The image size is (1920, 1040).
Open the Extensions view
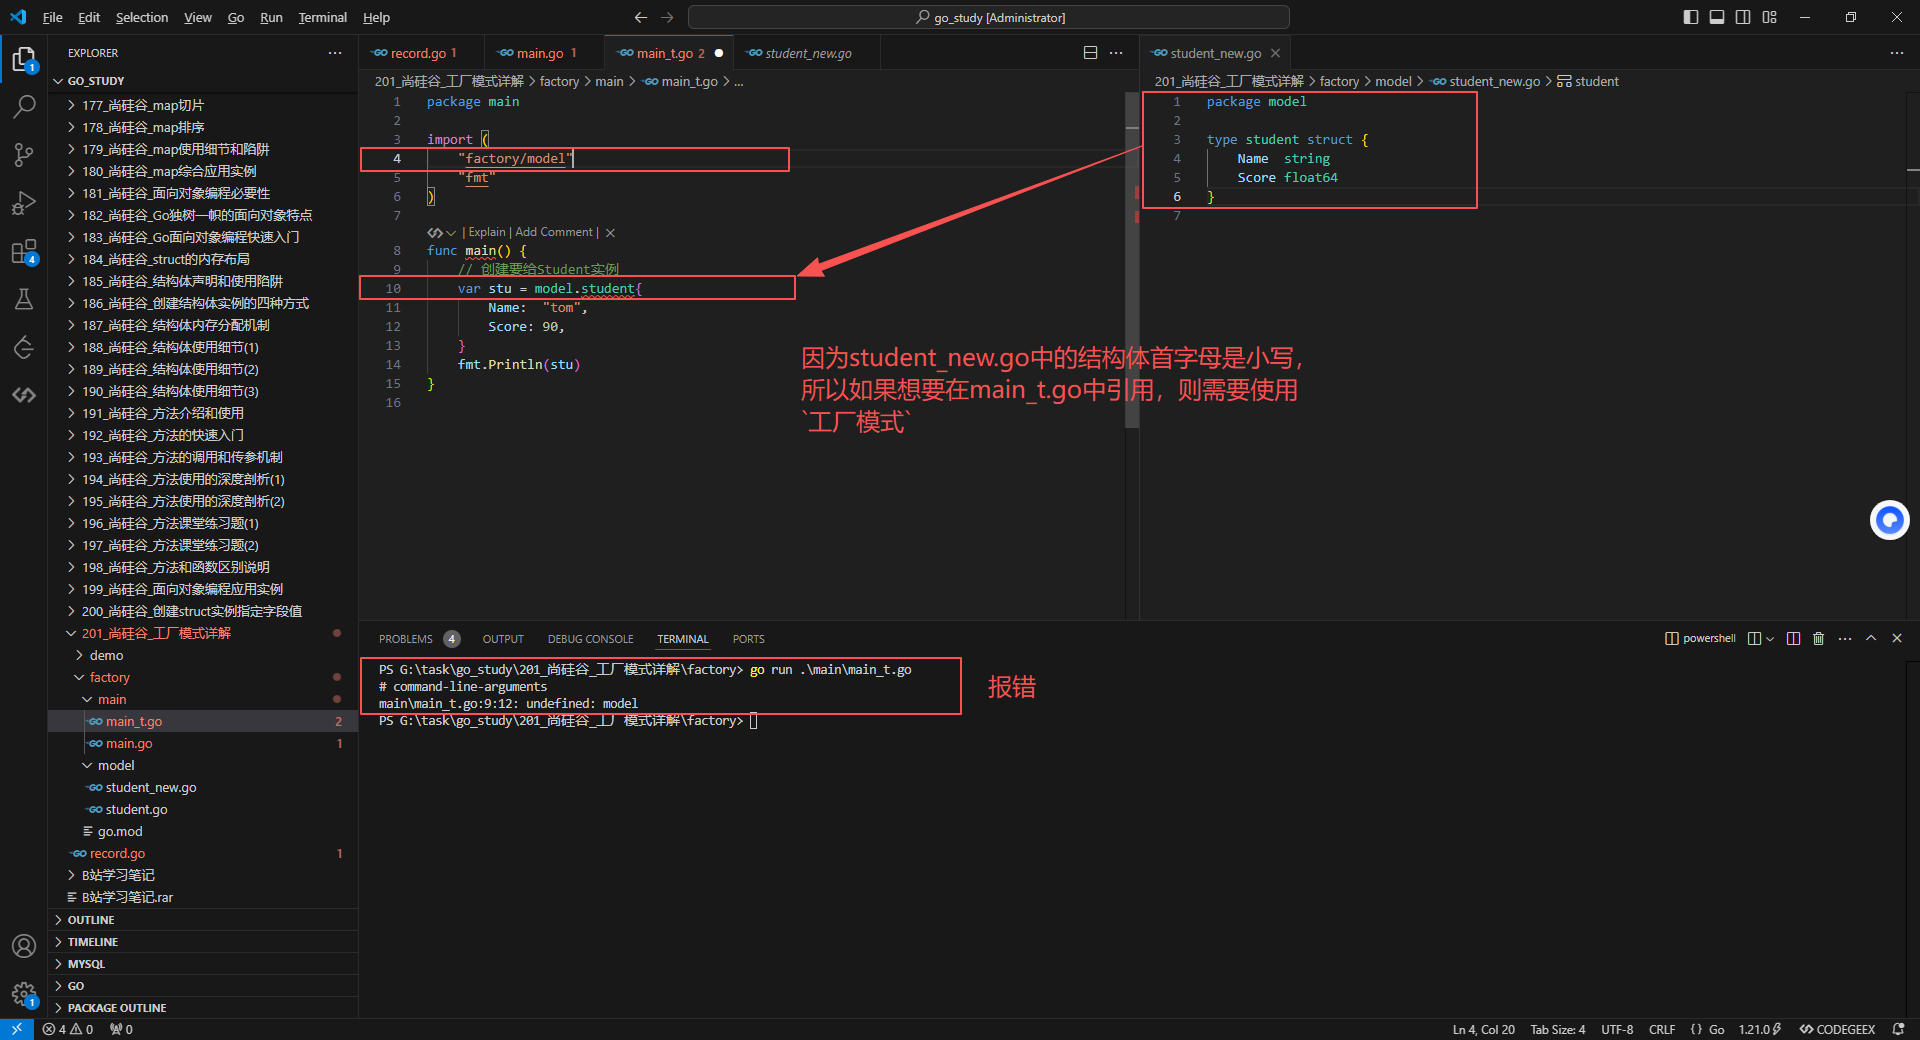[x=24, y=251]
